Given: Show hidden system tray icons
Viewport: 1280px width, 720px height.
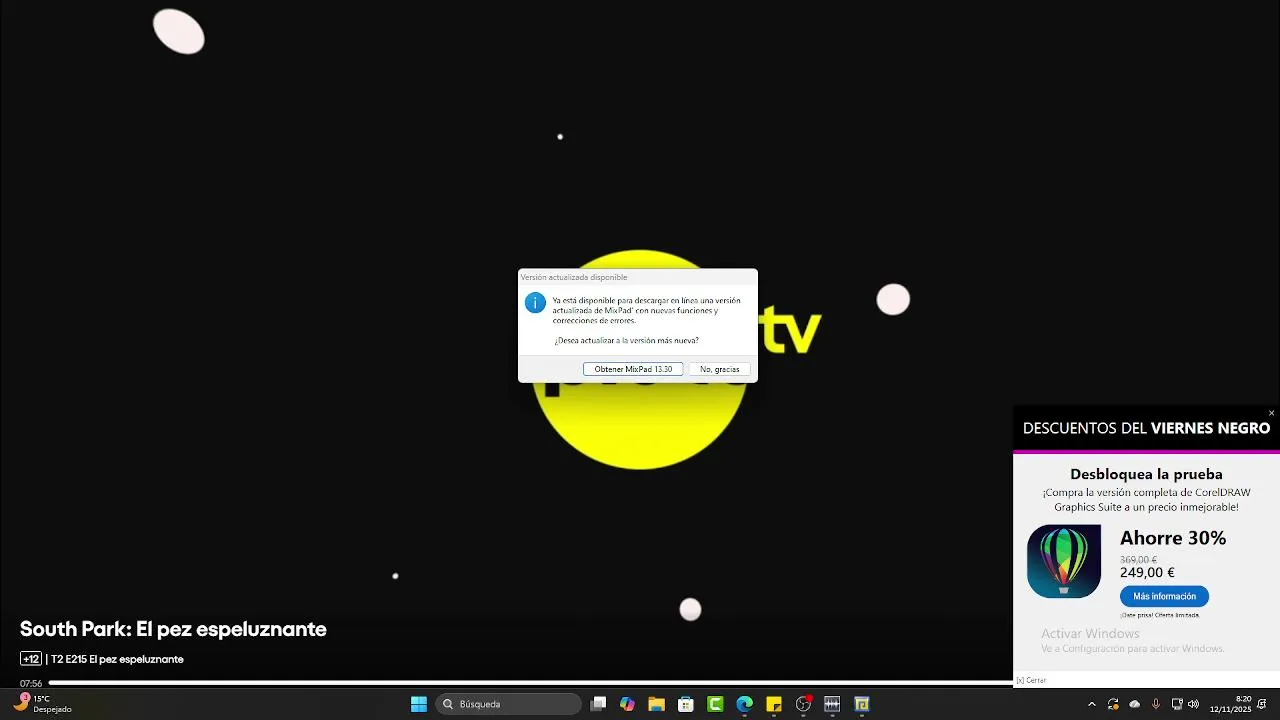Looking at the screenshot, I should click(1091, 704).
